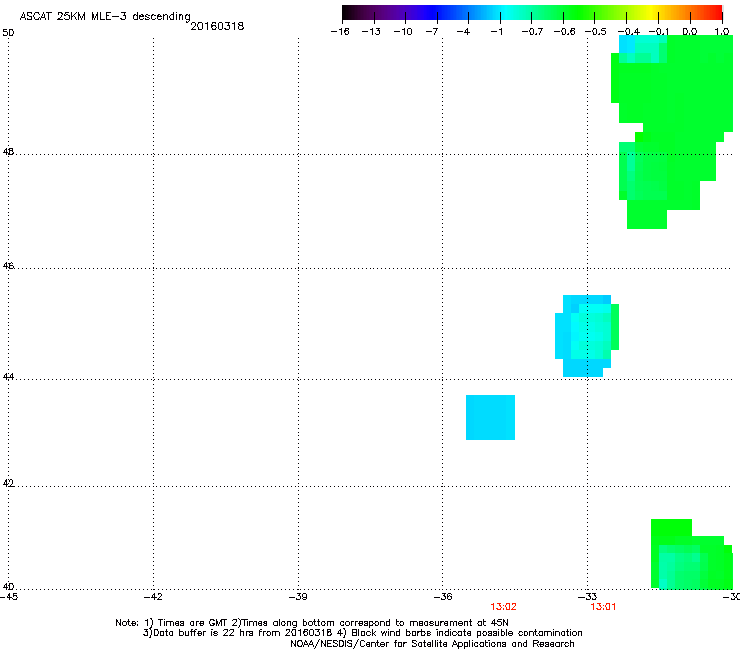Click the 'NOAA/NESDIS/Center for Satellite Applications' credit line
Image resolution: width=740 pixels, height=650 pixels.
click(432, 644)
